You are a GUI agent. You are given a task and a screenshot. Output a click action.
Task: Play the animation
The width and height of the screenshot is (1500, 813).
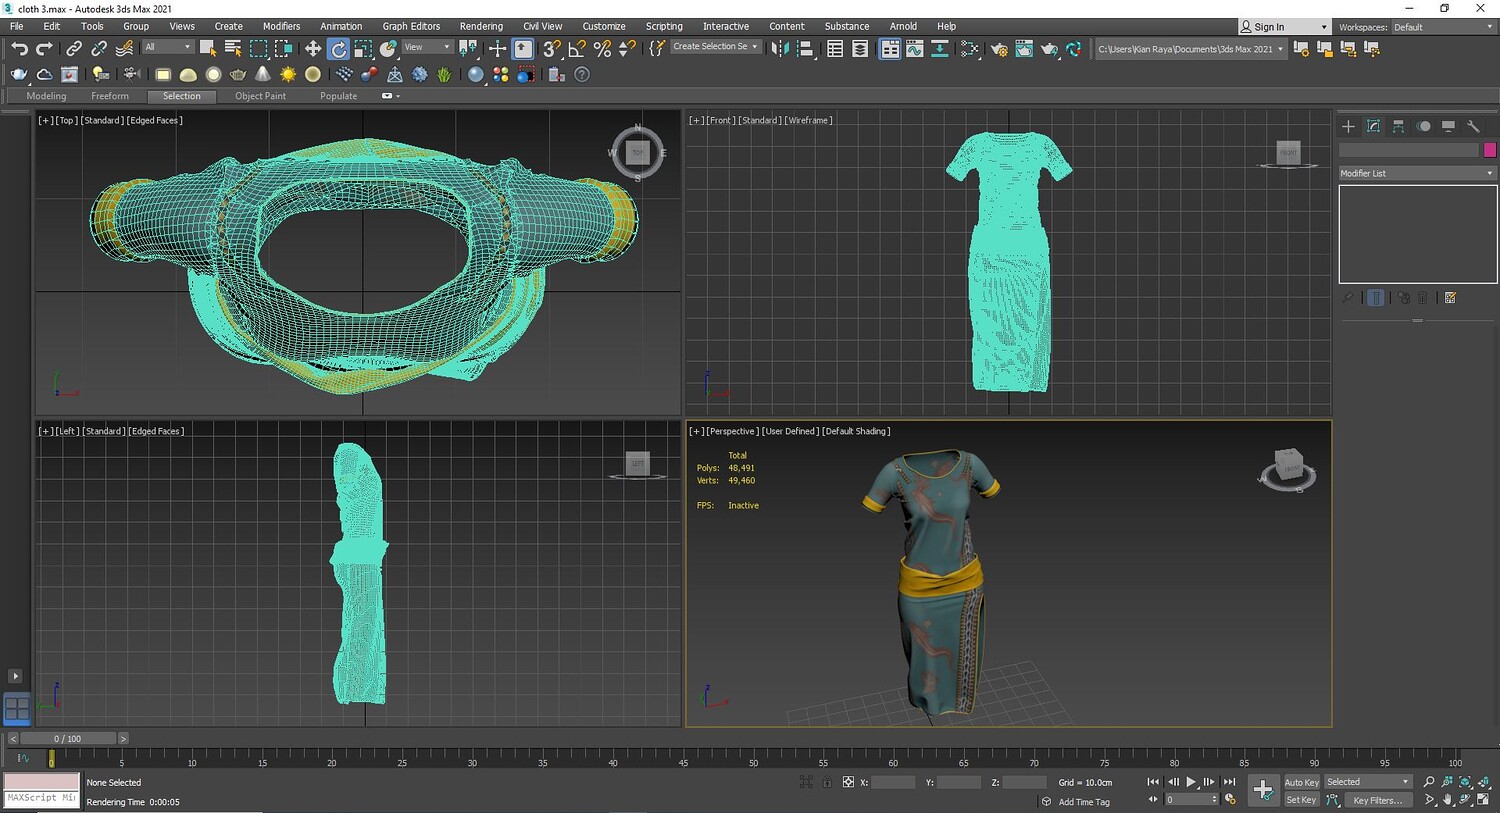click(1191, 782)
